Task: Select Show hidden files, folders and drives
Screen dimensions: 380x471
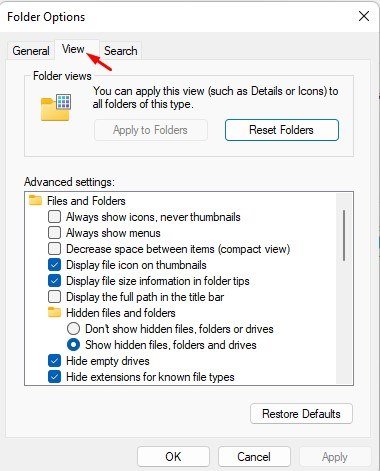Action: [73, 345]
